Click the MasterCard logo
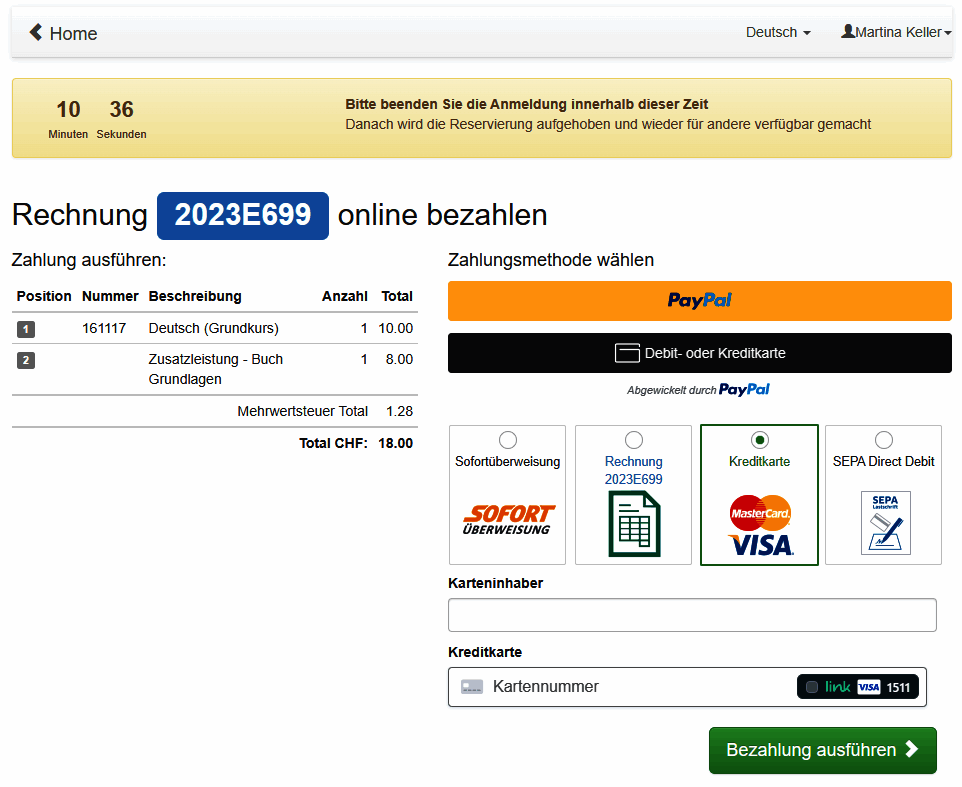Image resolution: width=962 pixels, height=787 pixels. point(760,513)
